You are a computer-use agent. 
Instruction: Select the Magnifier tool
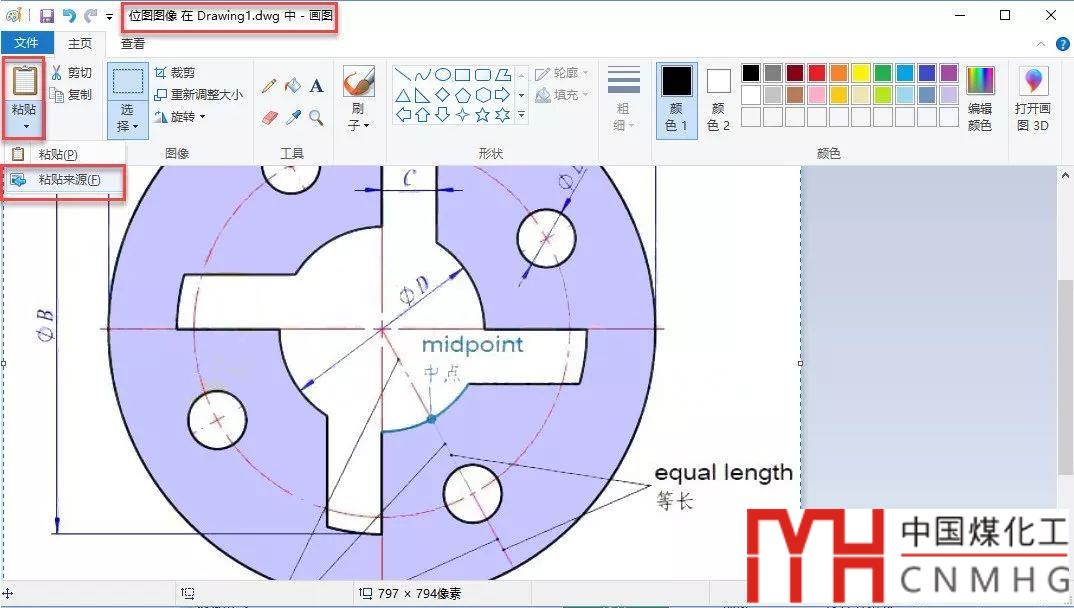[x=316, y=118]
